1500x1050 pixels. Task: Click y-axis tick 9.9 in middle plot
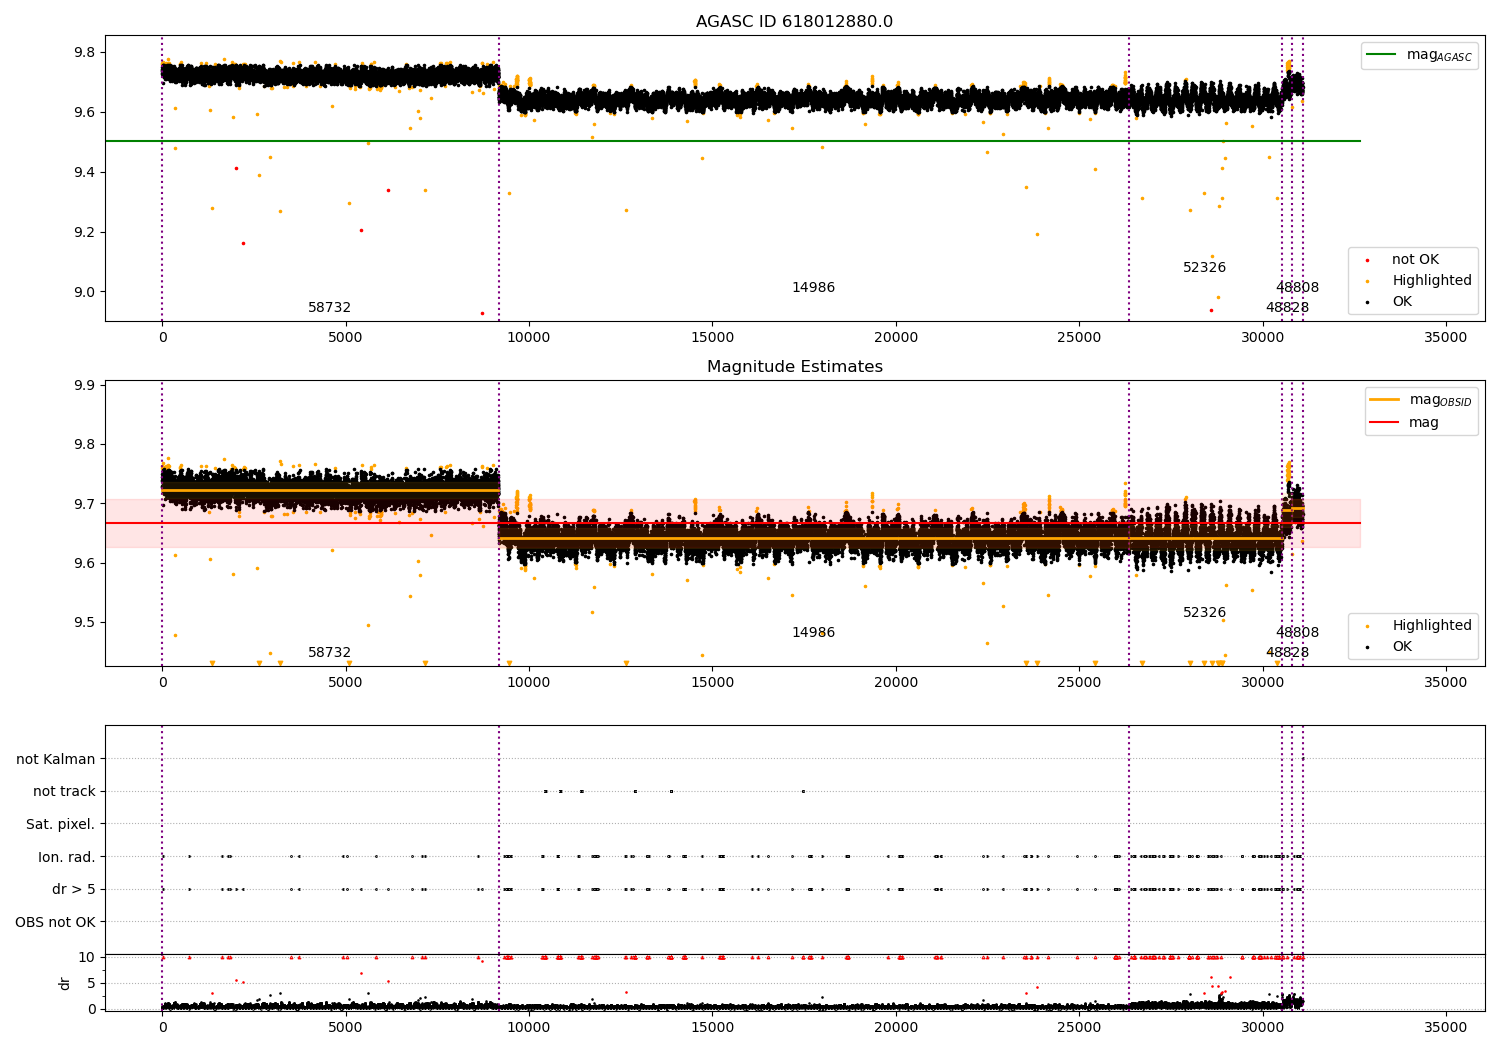click(x=84, y=385)
